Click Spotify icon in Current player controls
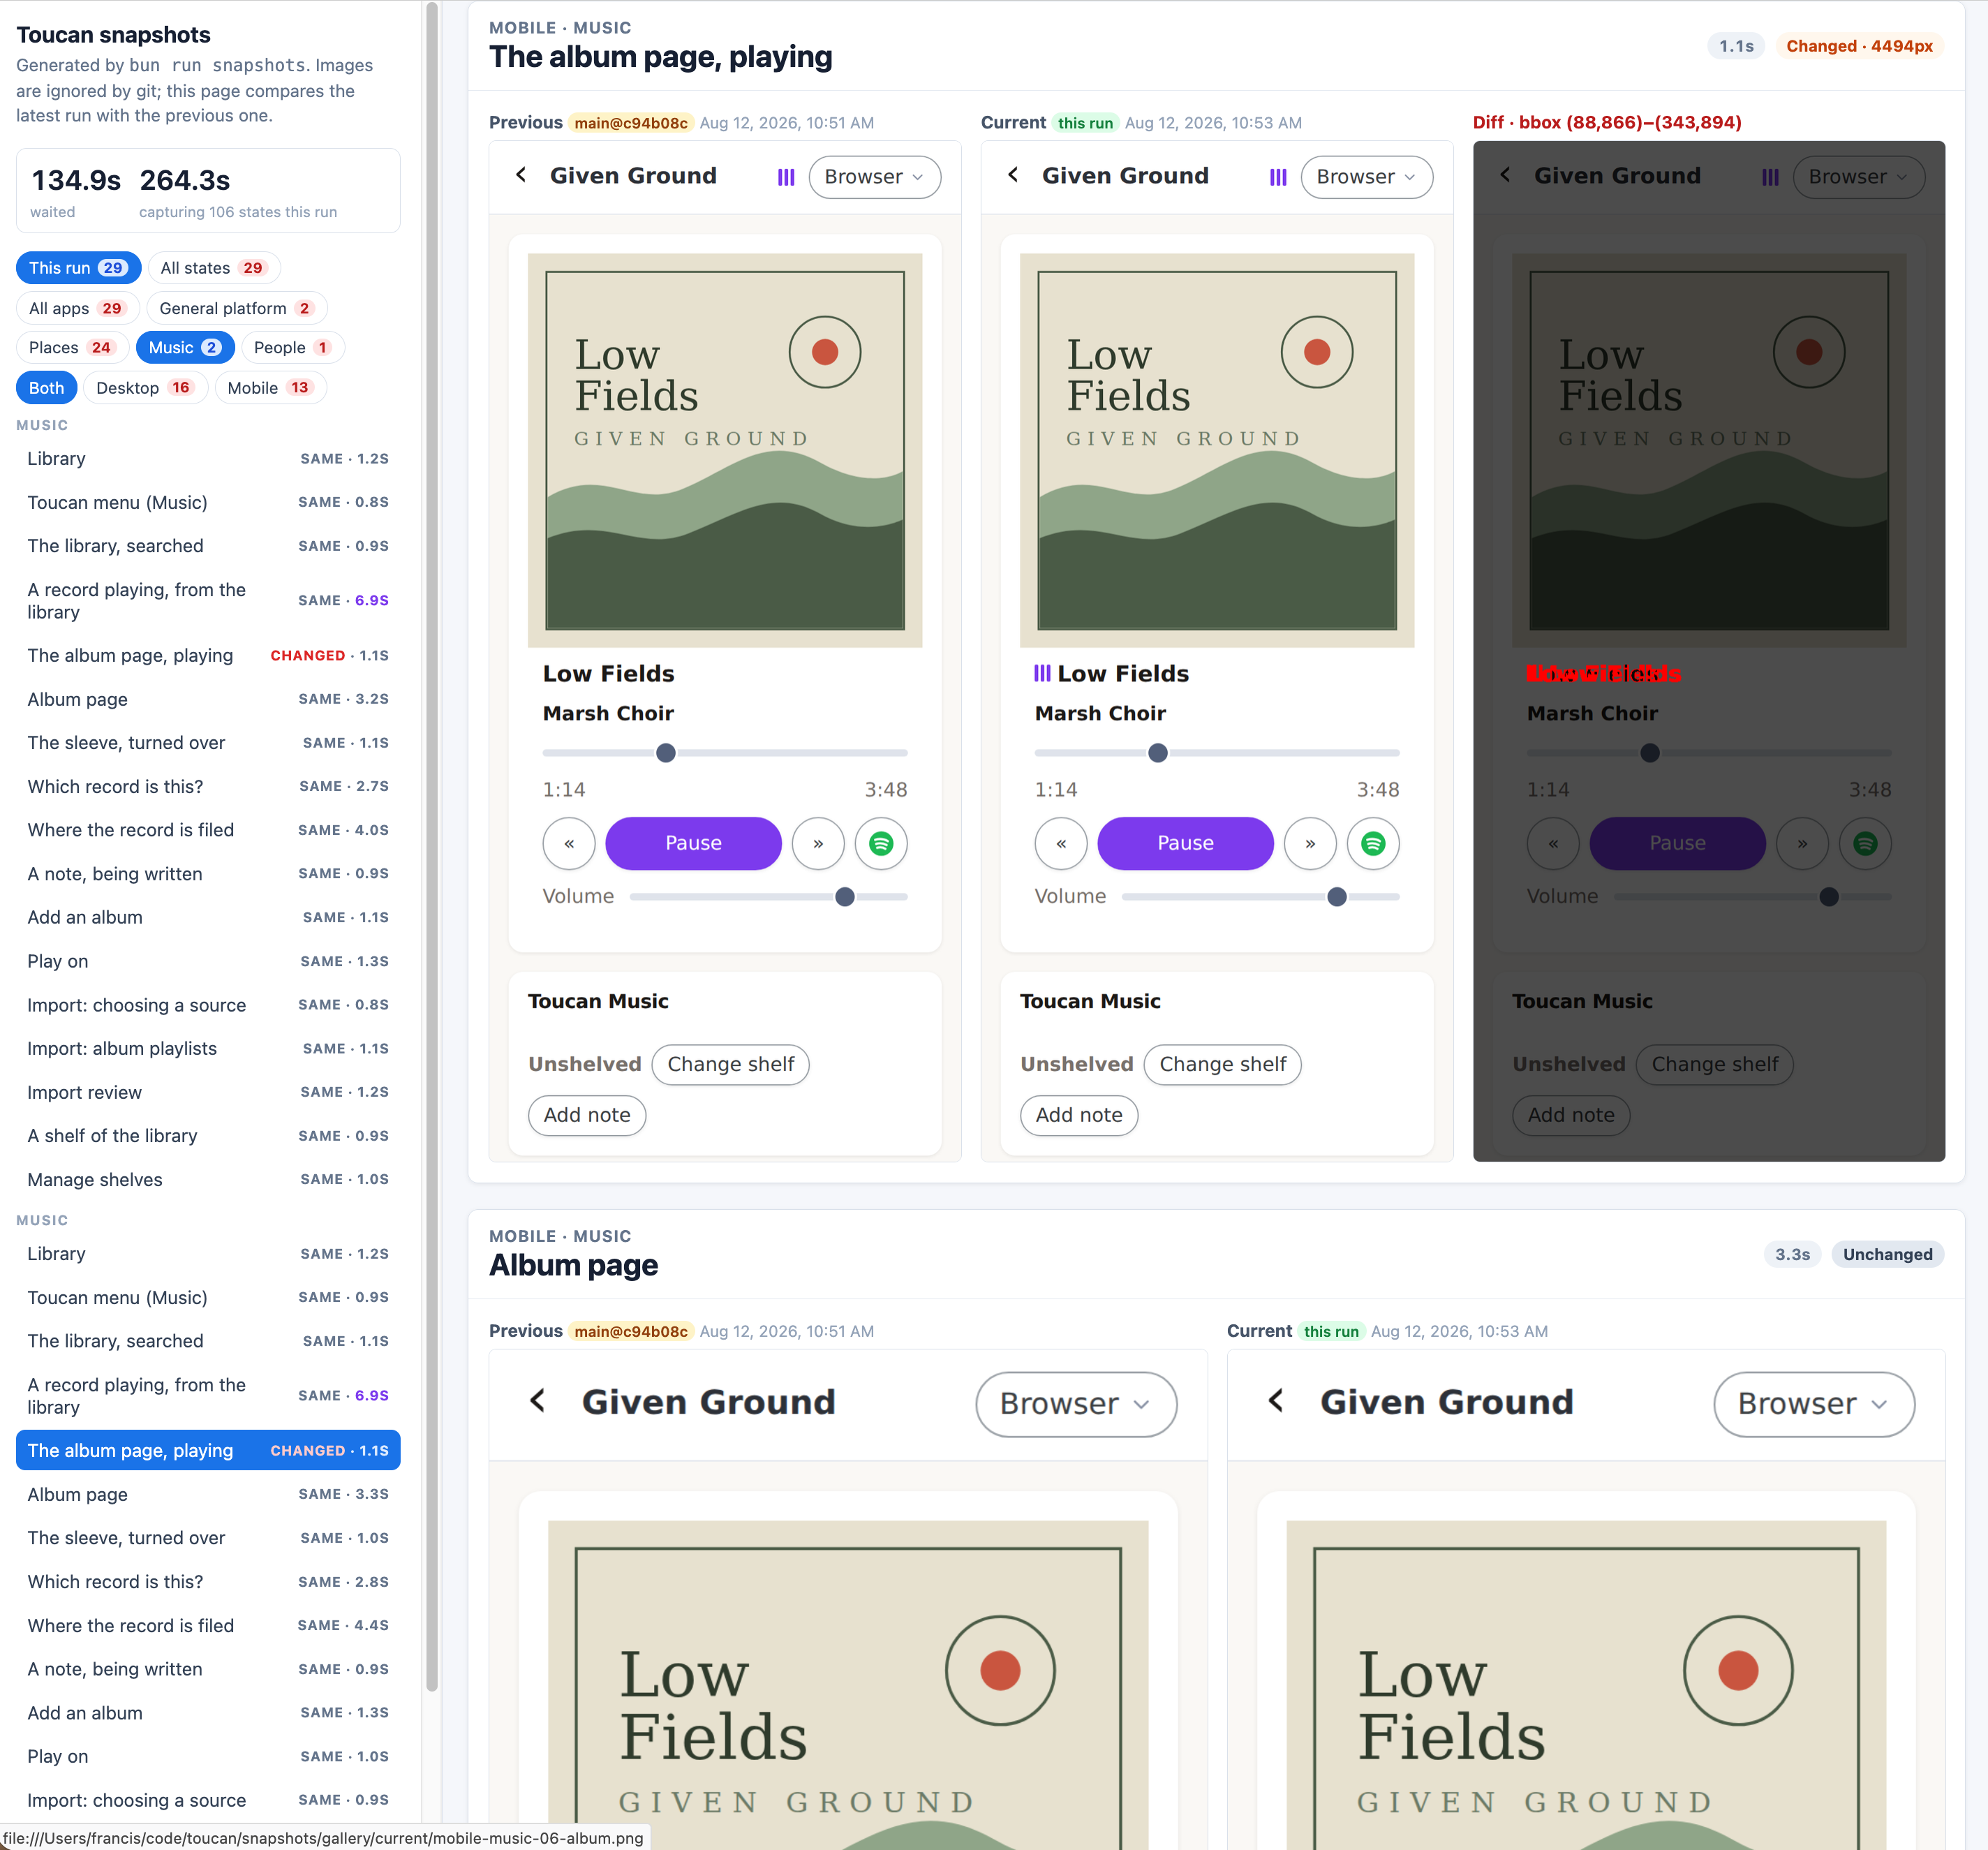 [1373, 843]
